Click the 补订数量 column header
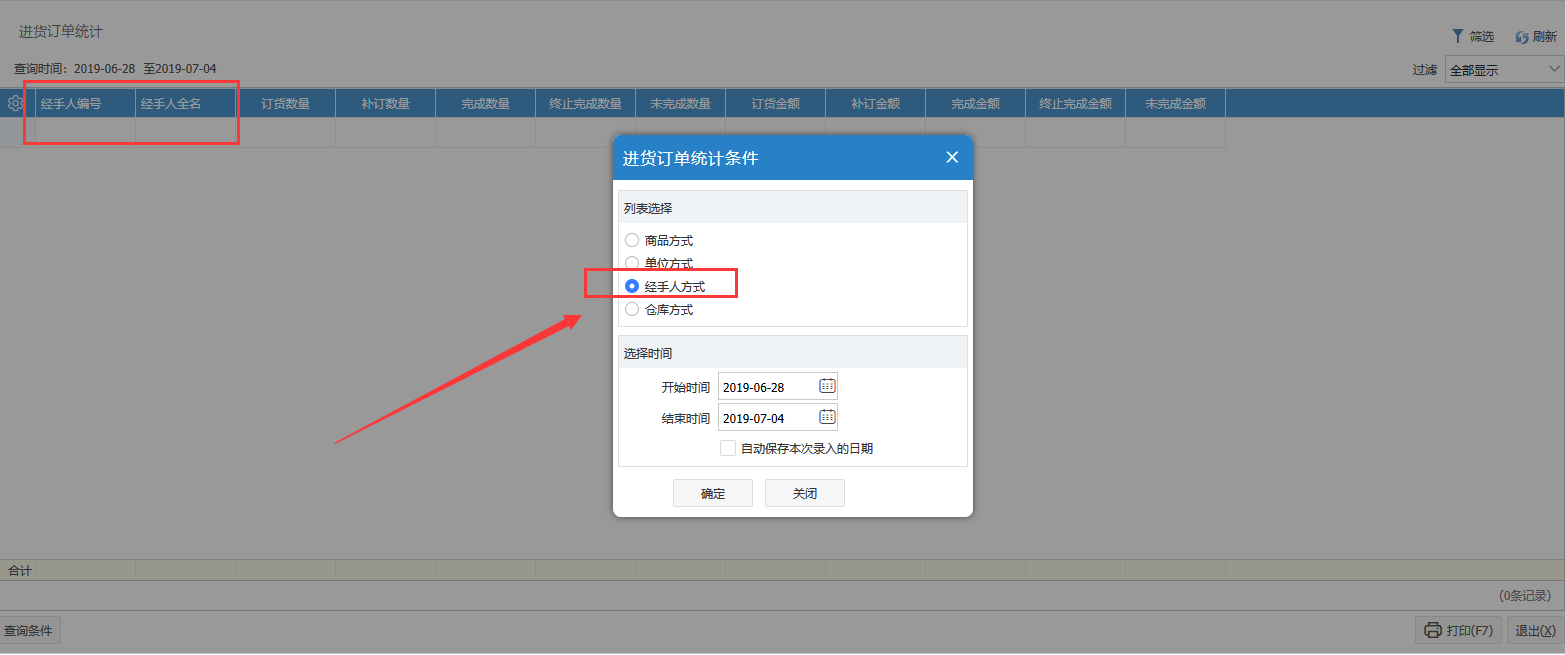The height and width of the screenshot is (655, 1565). coord(385,103)
